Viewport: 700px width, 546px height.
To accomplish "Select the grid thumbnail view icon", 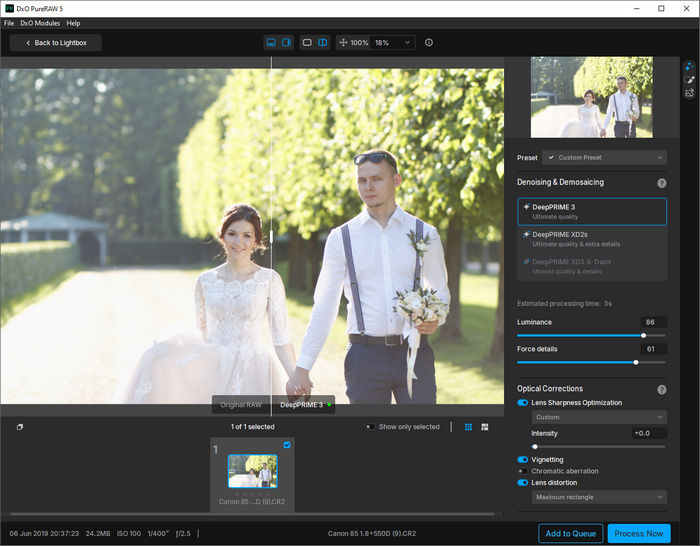I will pyautogui.click(x=468, y=427).
